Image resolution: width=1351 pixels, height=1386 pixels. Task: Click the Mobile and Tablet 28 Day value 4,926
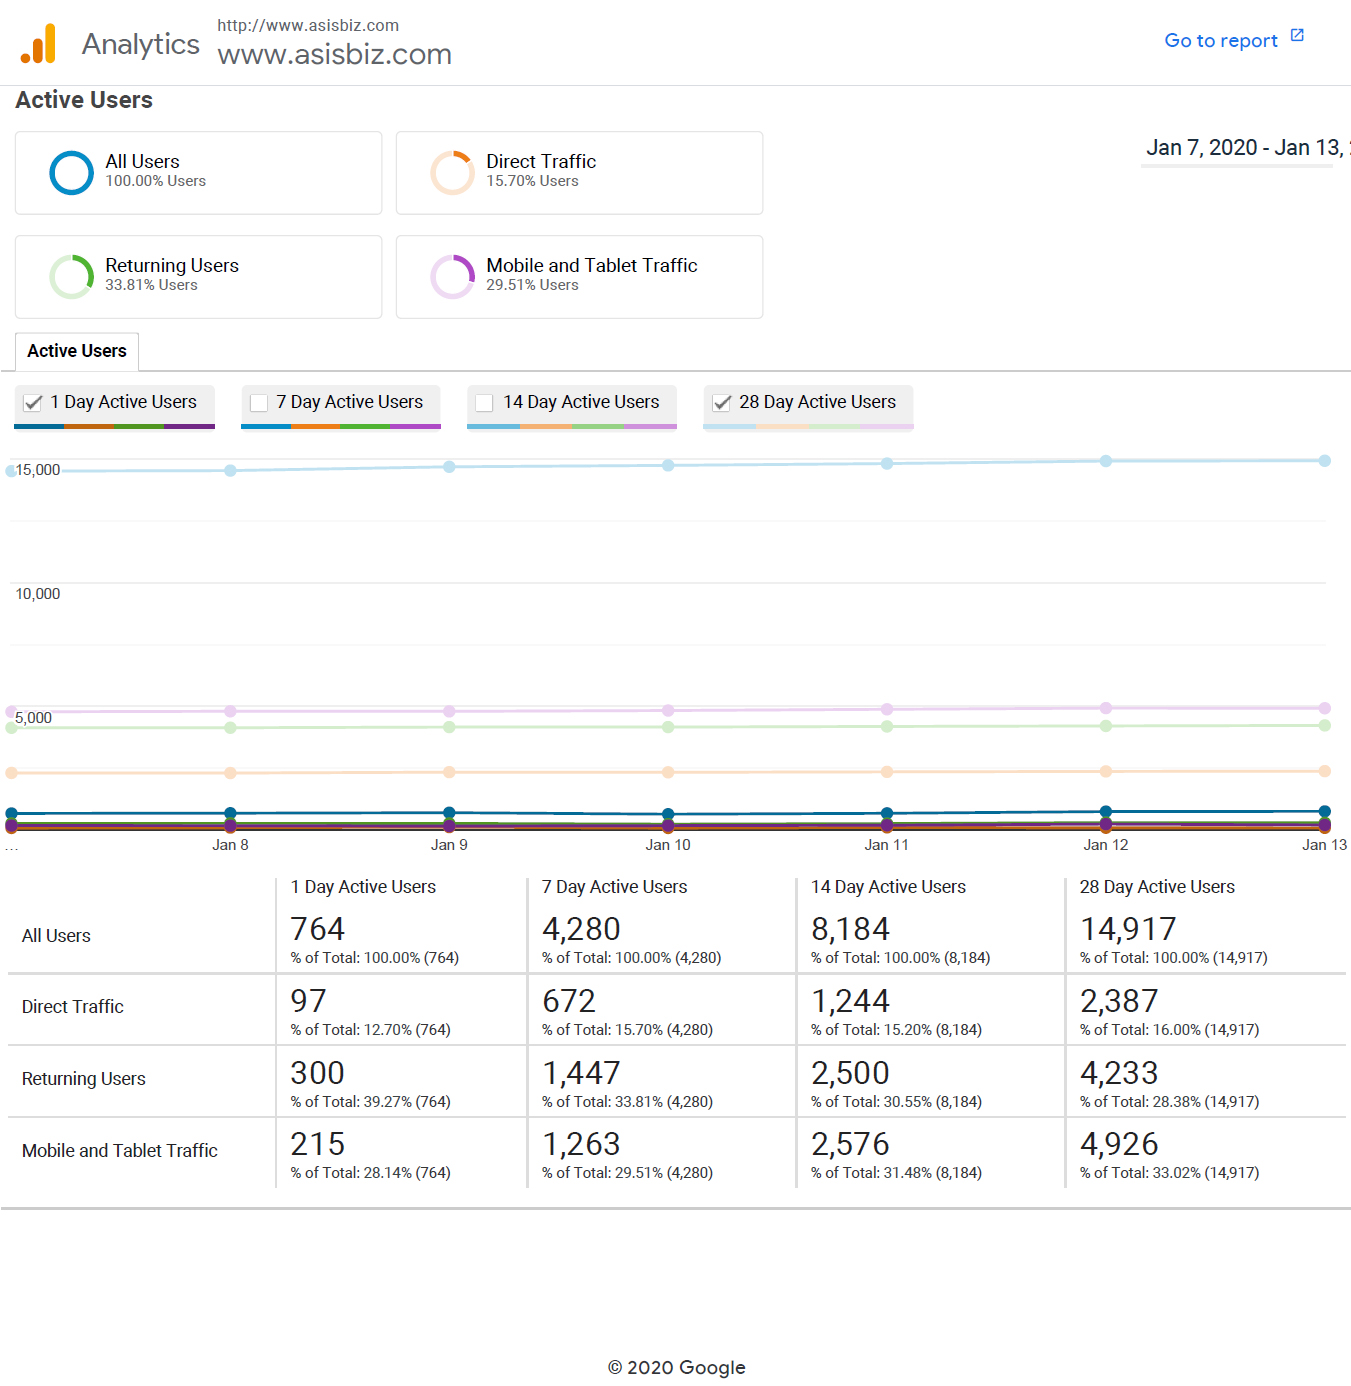[x=1119, y=1144]
